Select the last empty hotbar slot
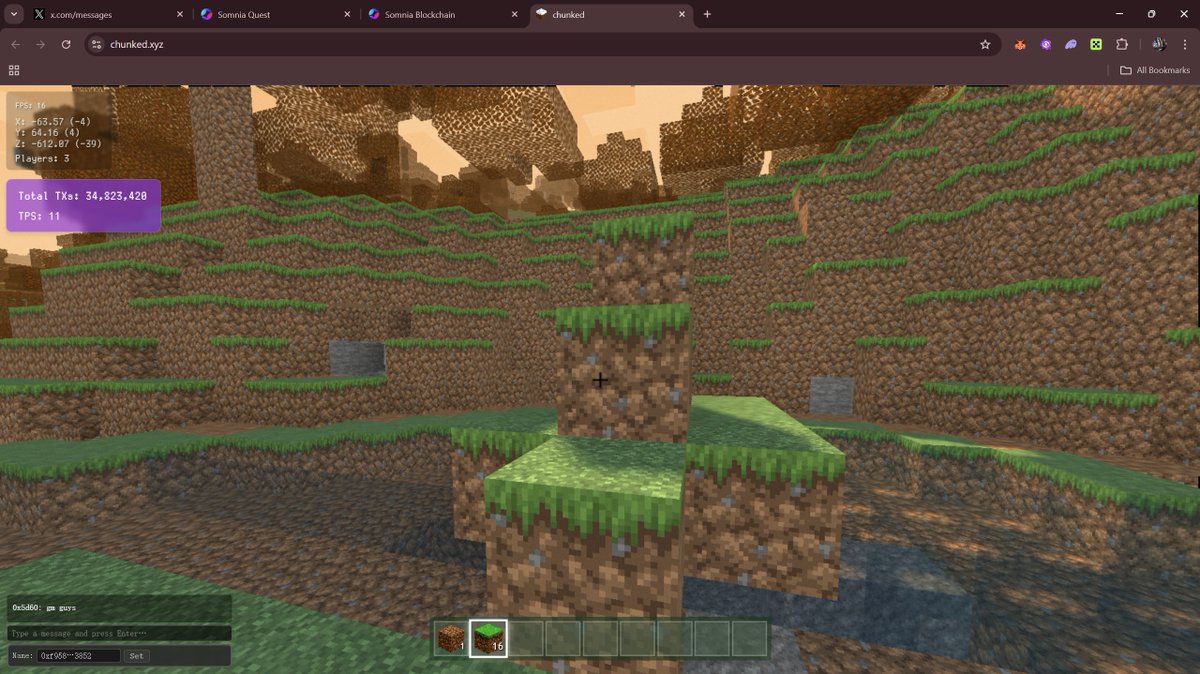The height and width of the screenshot is (674, 1200). [x=749, y=638]
